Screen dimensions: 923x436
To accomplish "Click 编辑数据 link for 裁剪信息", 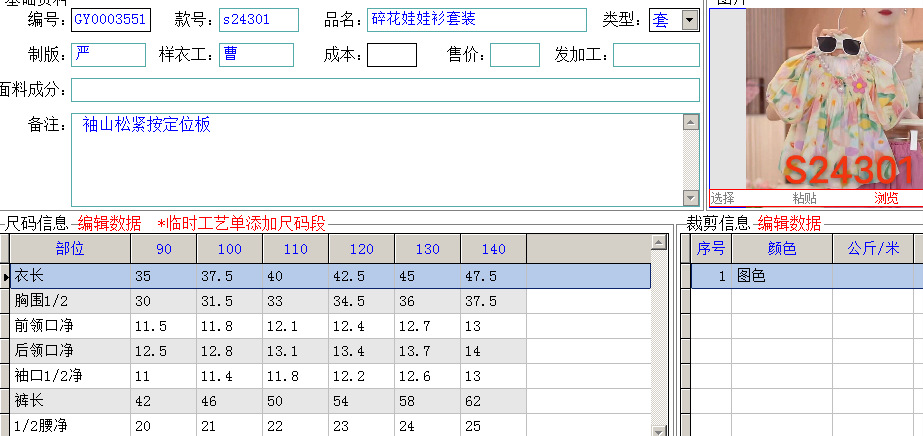I will [x=789, y=224].
